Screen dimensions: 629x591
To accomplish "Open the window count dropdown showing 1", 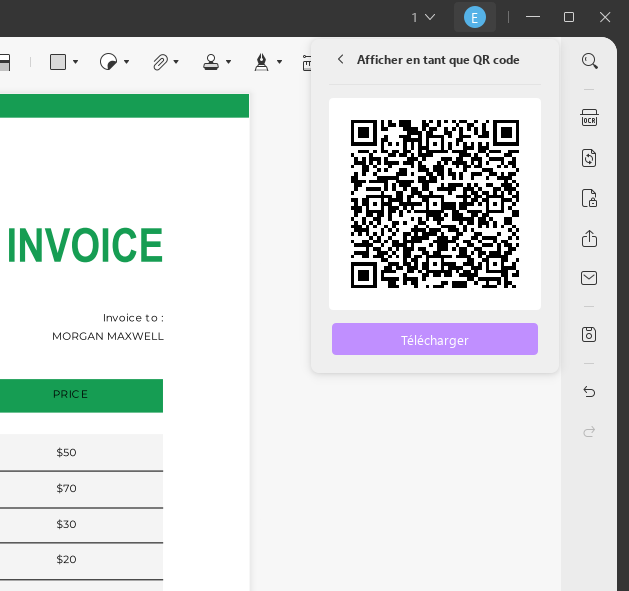I will point(423,17).
